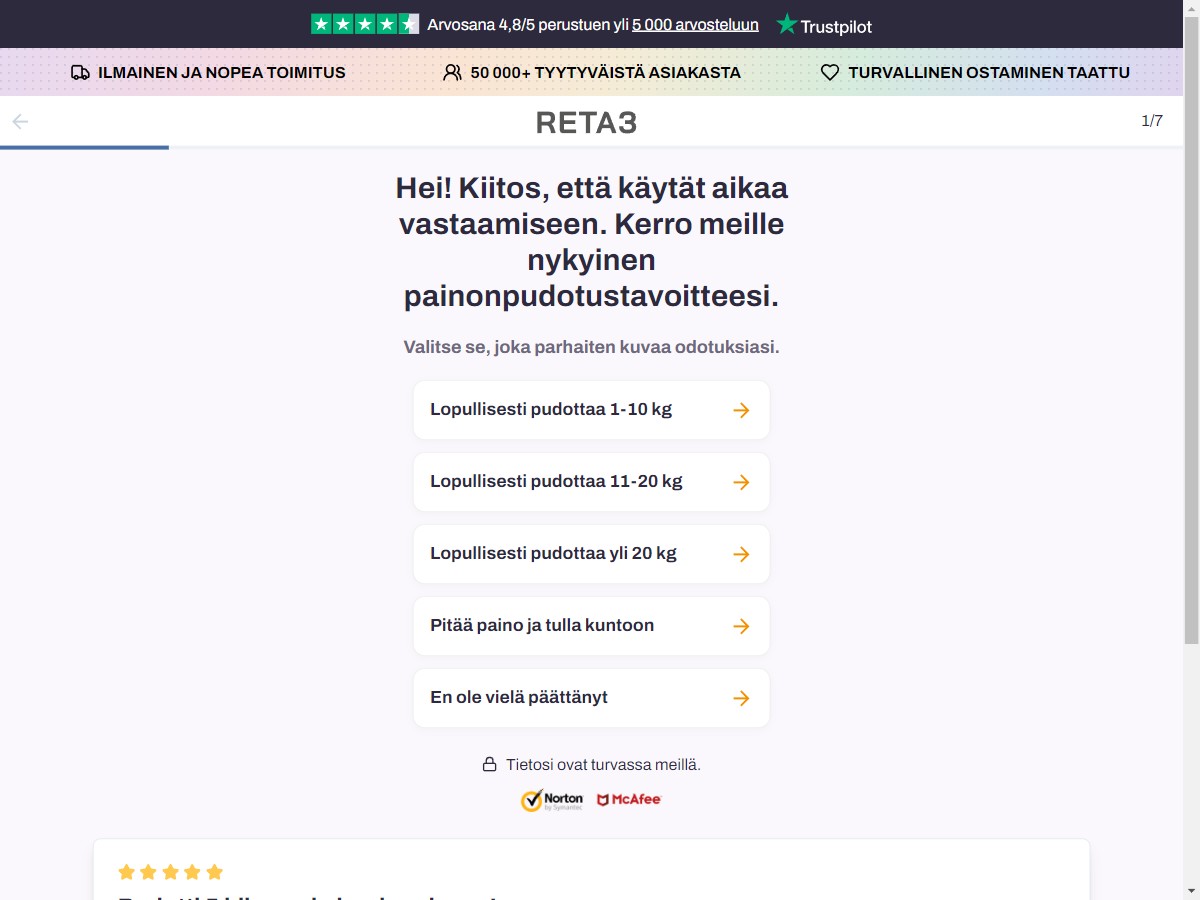The height and width of the screenshot is (900, 1200).
Task: Click the satisfied customers people icon
Action: [x=453, y=73]
